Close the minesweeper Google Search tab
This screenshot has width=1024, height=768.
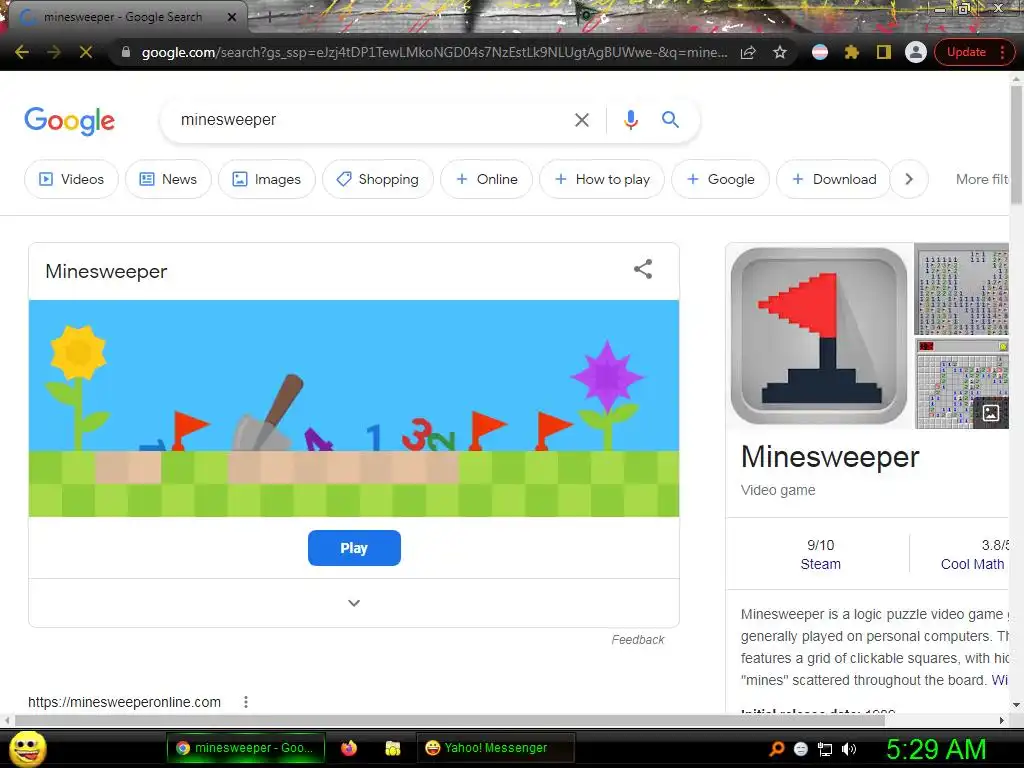point(232,17)
